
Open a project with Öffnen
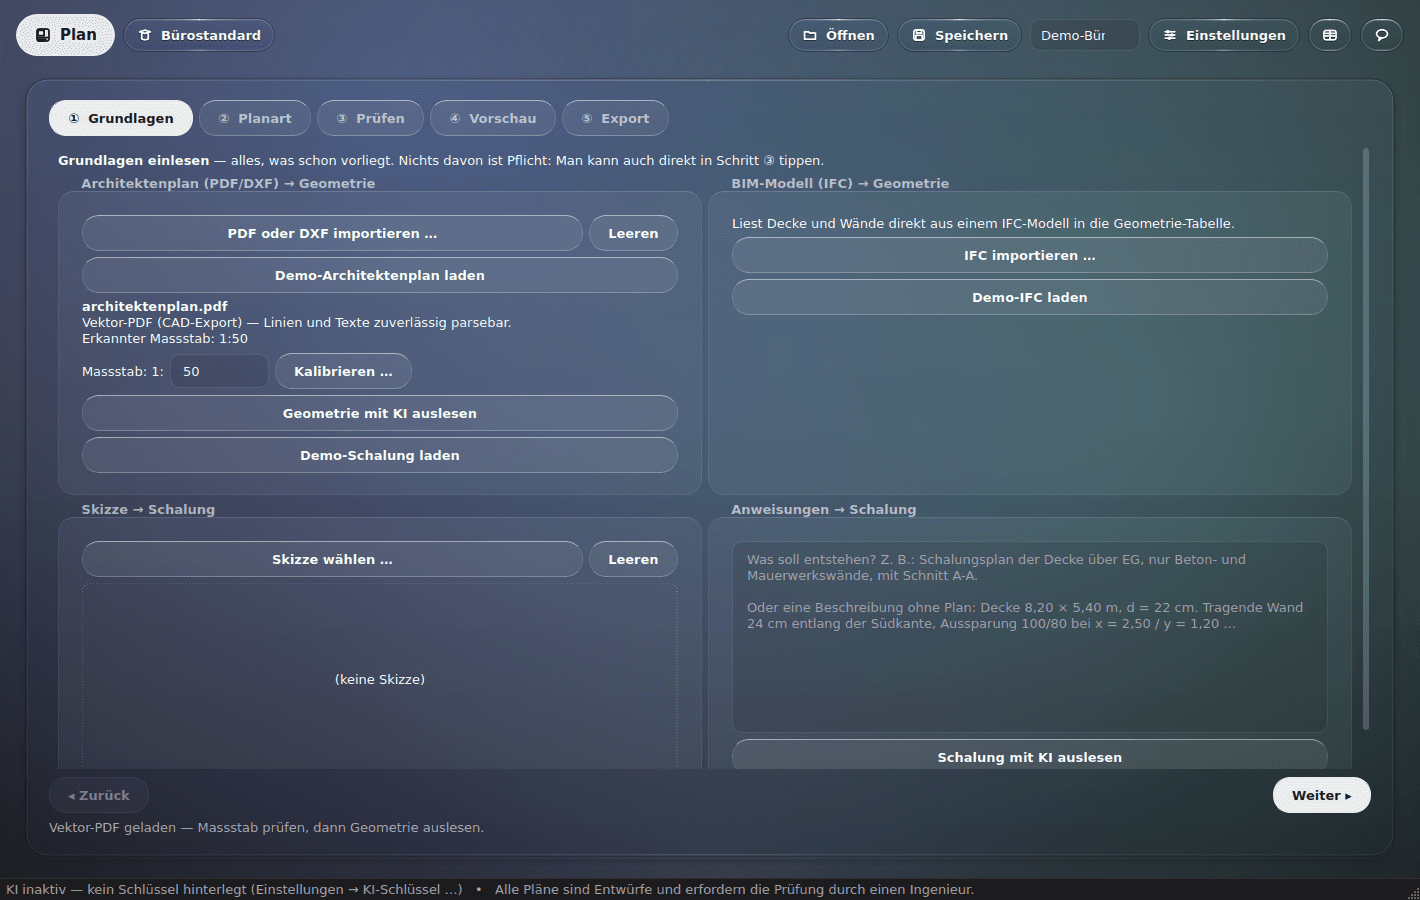click(x=838, y=35)
